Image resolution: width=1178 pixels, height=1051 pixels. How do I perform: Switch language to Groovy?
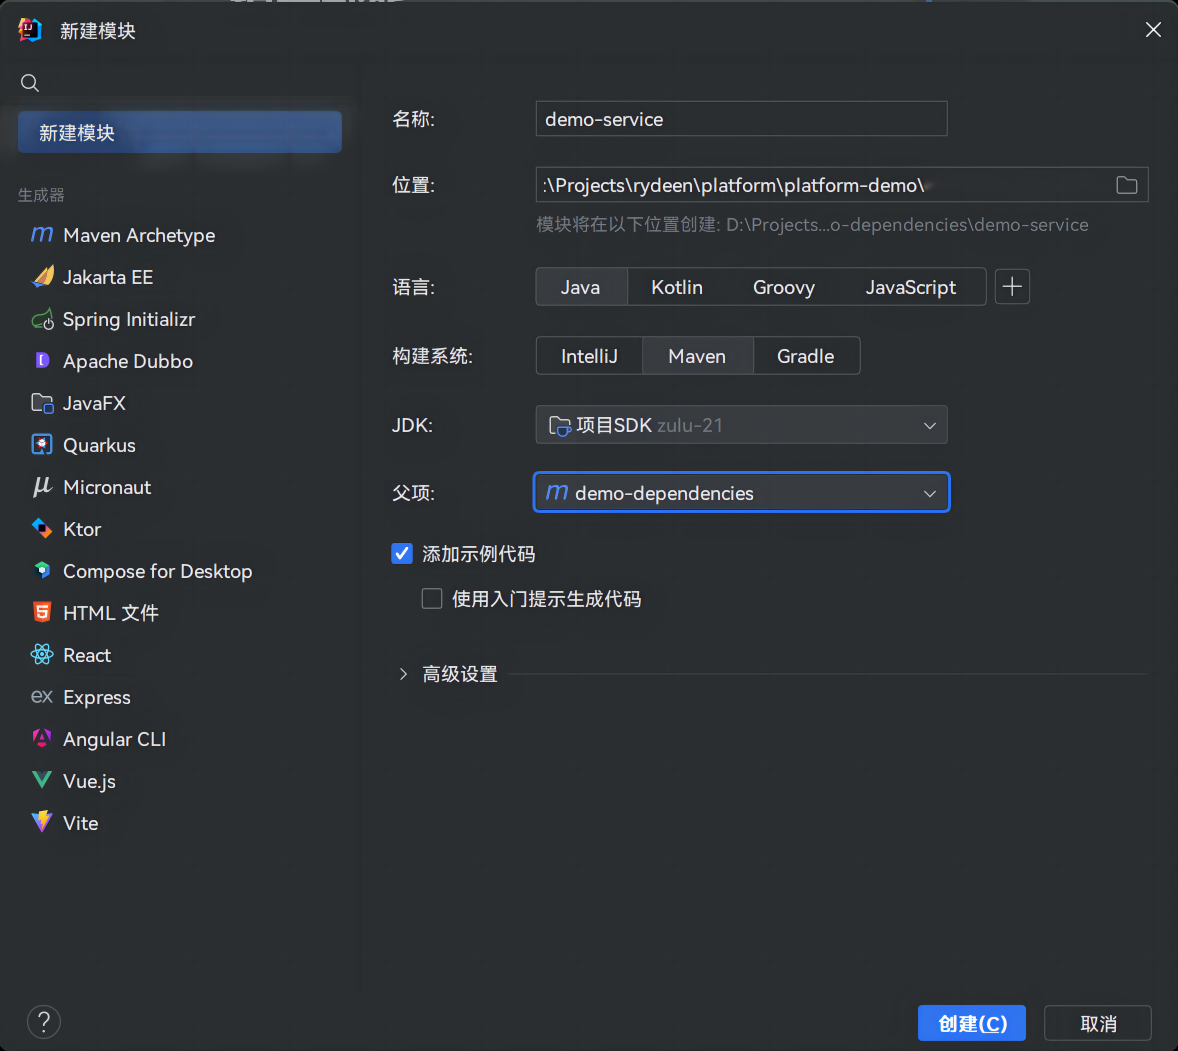click(x=784, y=287)
